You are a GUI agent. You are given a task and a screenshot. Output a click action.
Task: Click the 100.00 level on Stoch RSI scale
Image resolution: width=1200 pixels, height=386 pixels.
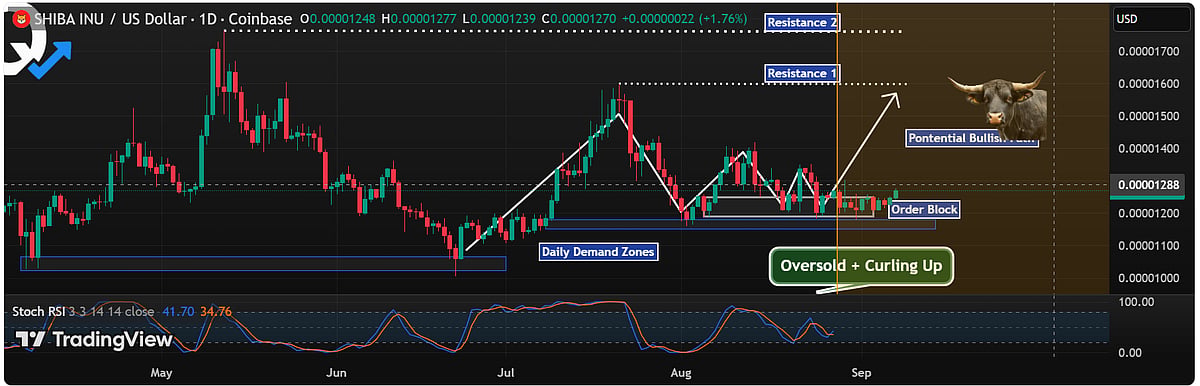coord(1136,301)
